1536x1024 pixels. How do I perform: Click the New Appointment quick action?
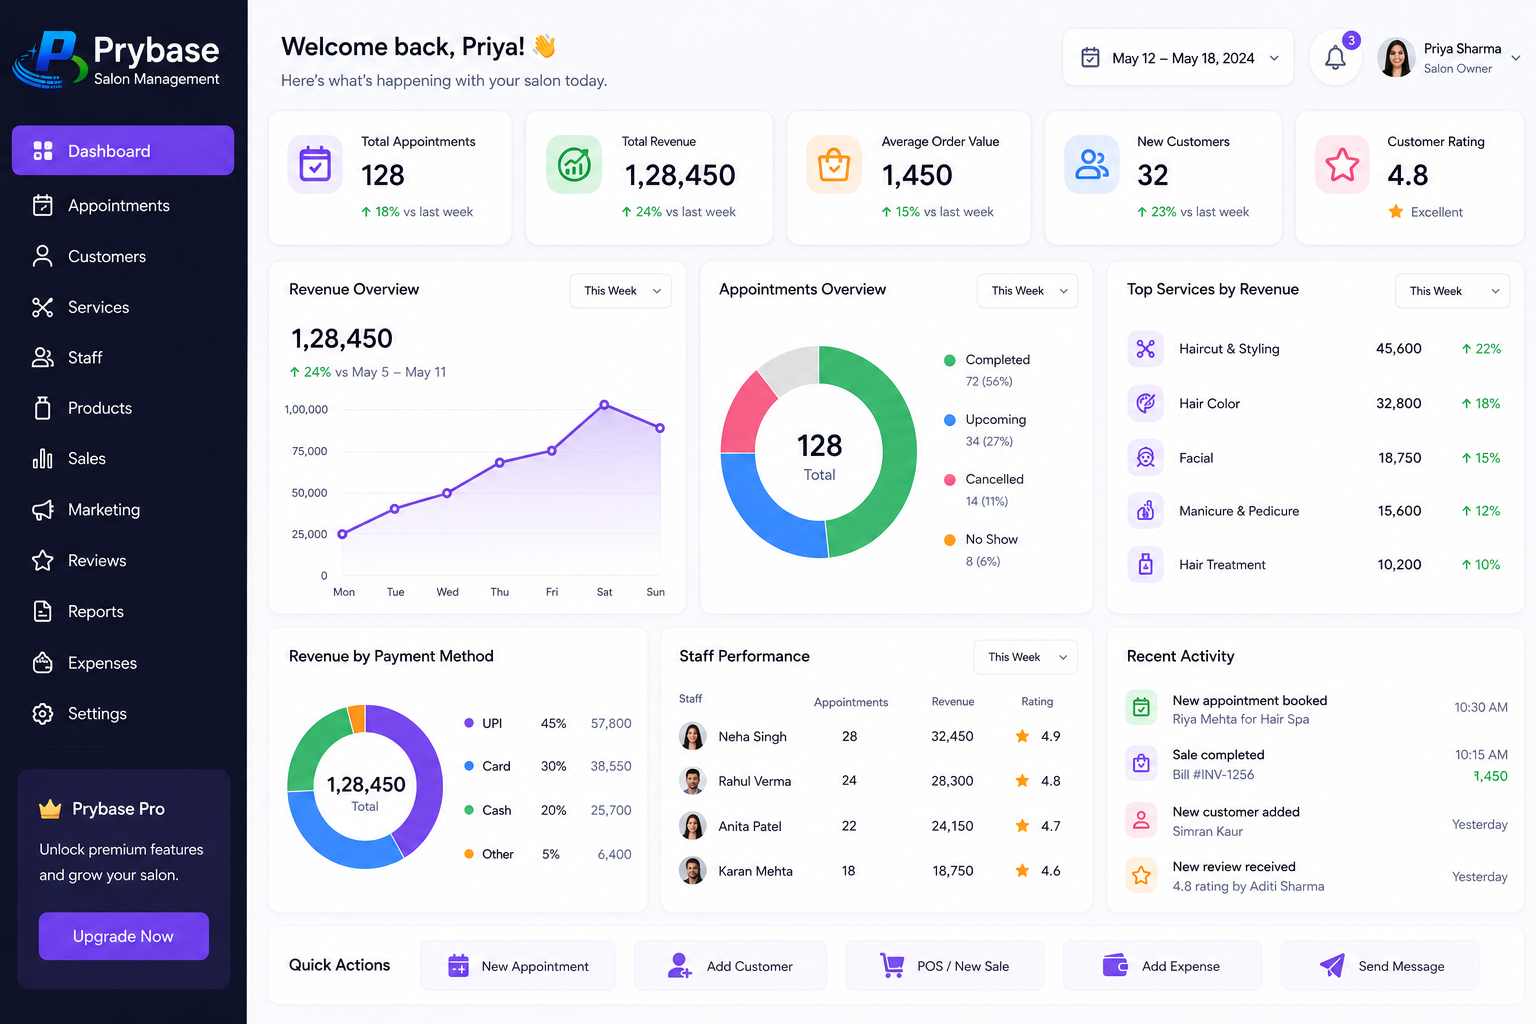click(x=518, y=966)
